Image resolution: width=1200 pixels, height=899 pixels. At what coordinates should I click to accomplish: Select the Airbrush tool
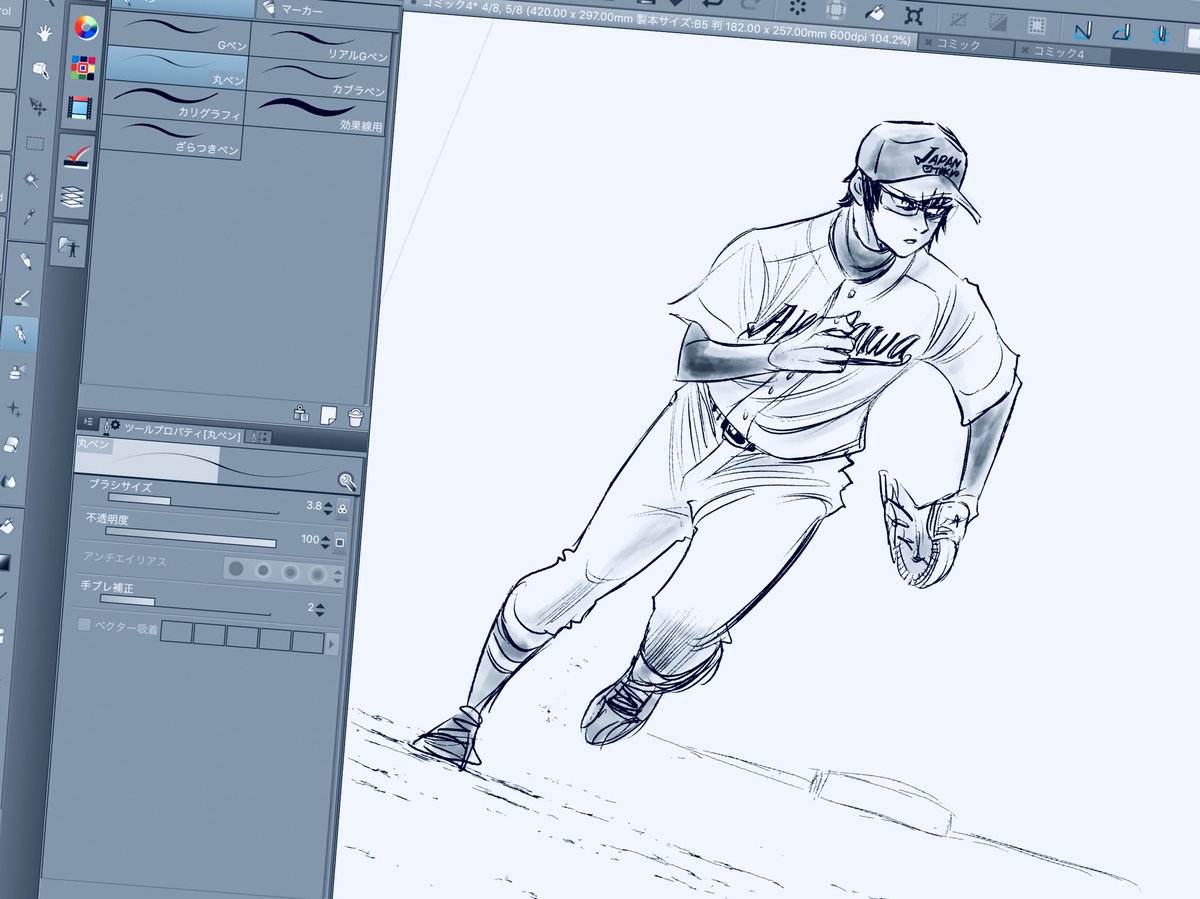point(17,372)
